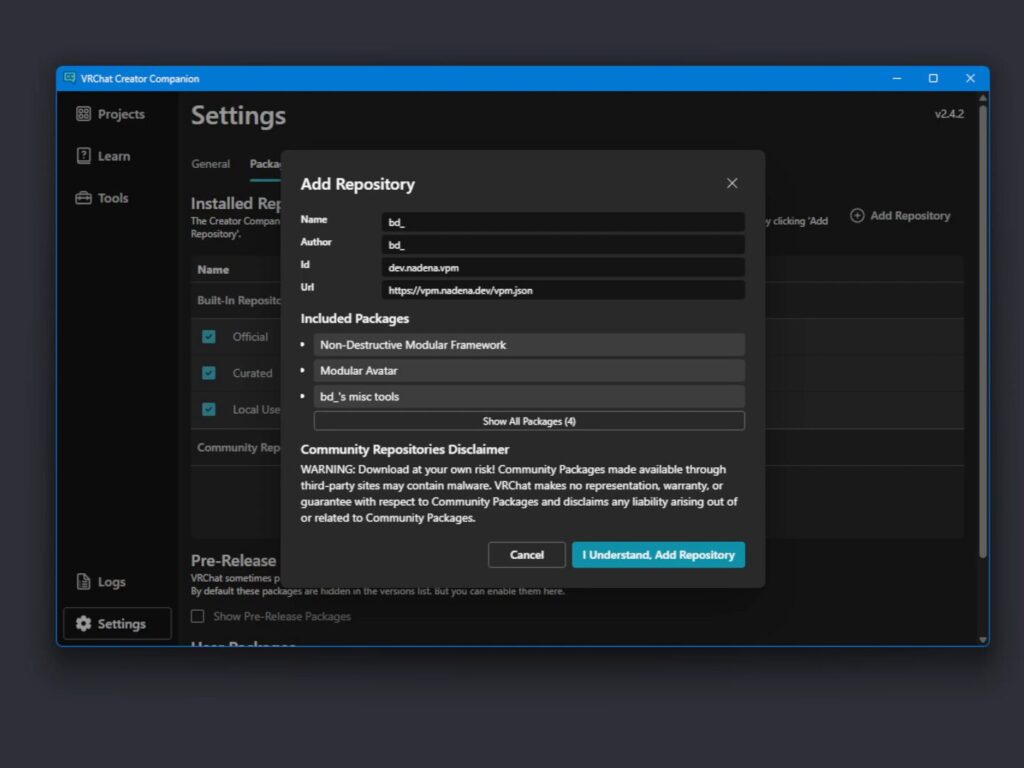Close the Add Repository dialog
Image resolution: width=1024 pixels, height=768 pixels.
coord(732,183)
